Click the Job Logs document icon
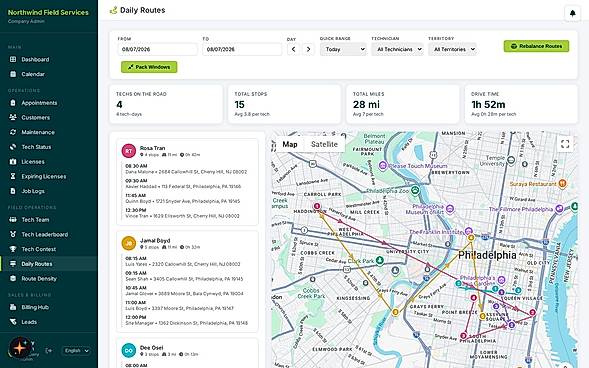 [x=13, y=191]
